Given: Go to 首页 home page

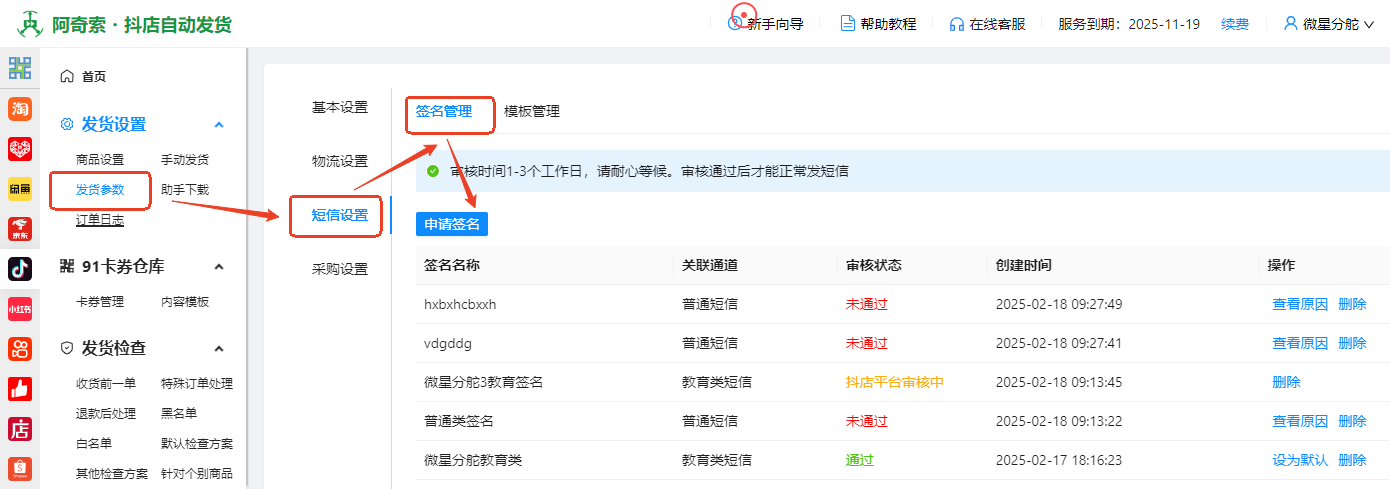Looking at the screenshot, I should pos(94,76).
